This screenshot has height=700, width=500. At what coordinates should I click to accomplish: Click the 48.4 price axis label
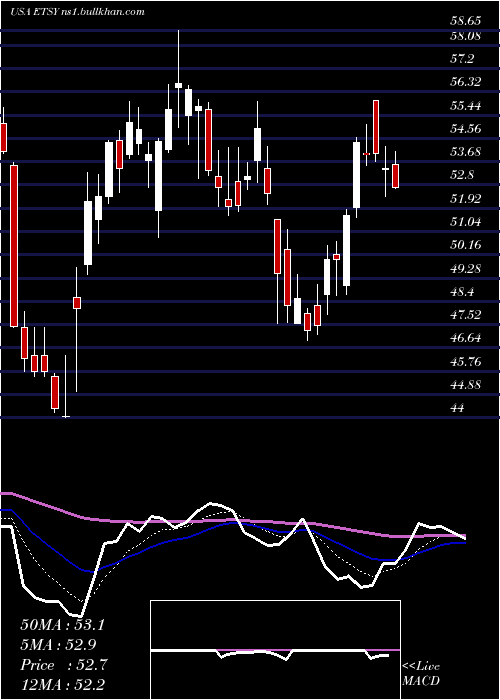click(x=463, y=292)
